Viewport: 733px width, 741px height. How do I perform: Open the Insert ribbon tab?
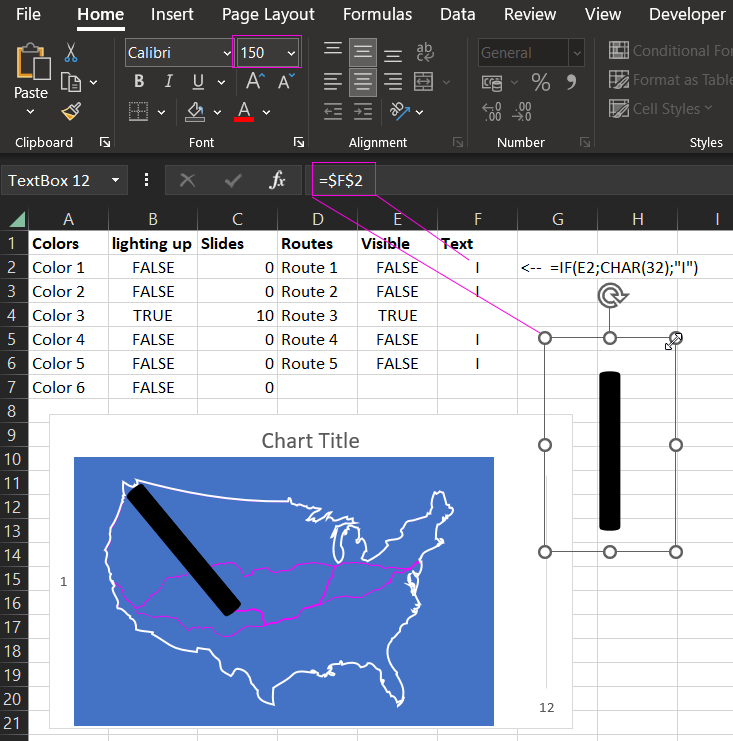click(x=172, y=14)
